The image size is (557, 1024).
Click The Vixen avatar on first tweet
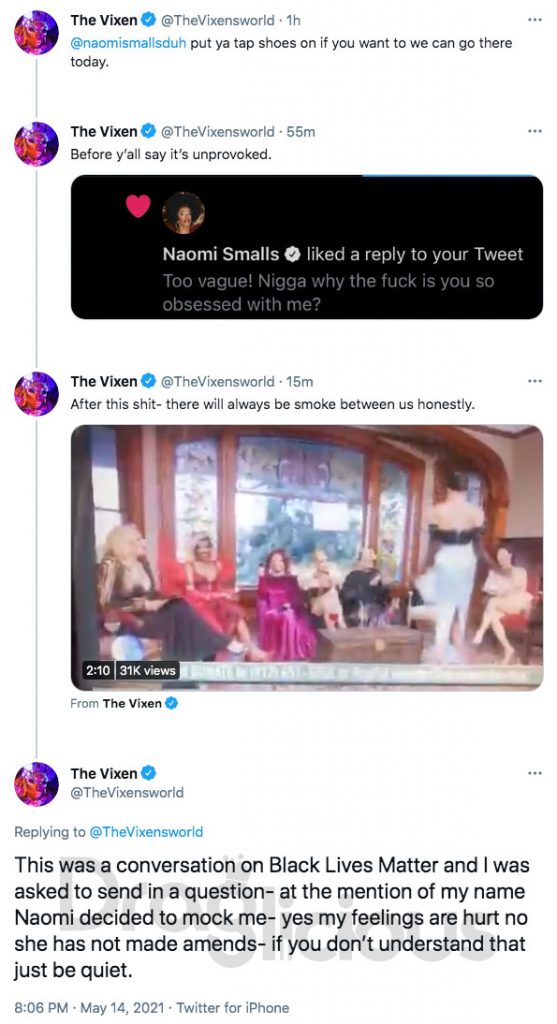(37, 32)
